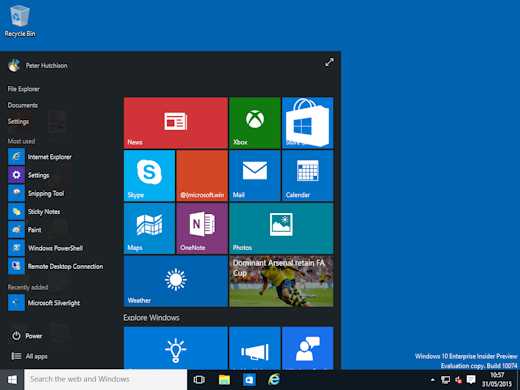Viewport: 520px width, 390px height.
Task: Open the Photos tile
Action: coord(281,228)
